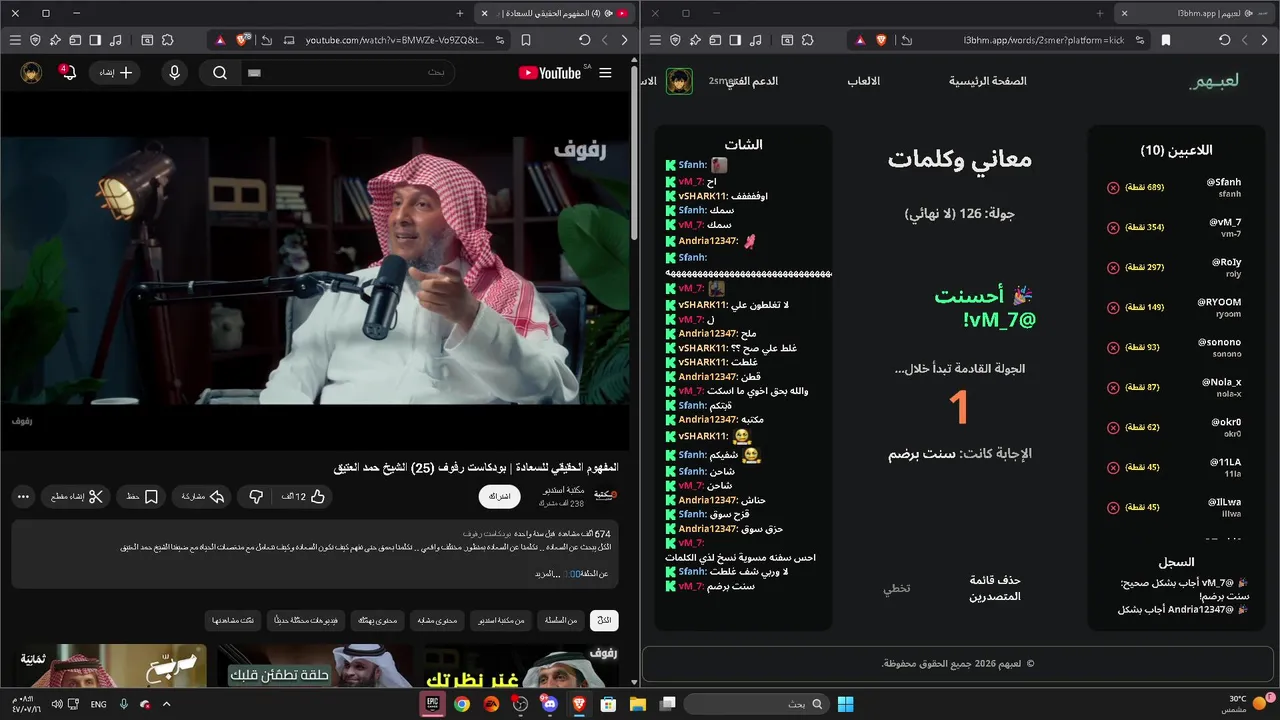Toggle bookmark for l3bhm.app page

click(x=1166, y=40)
